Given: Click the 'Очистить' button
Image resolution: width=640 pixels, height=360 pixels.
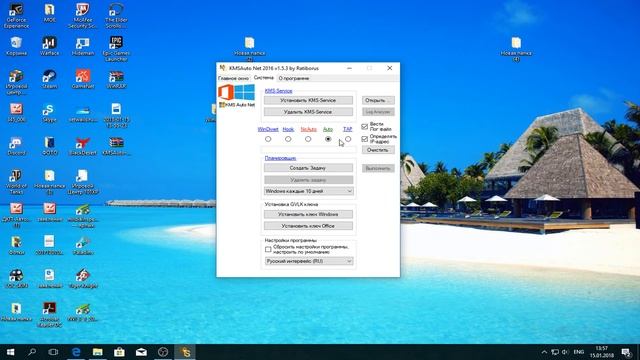Looking at the screenshot, I should [378, 150].
